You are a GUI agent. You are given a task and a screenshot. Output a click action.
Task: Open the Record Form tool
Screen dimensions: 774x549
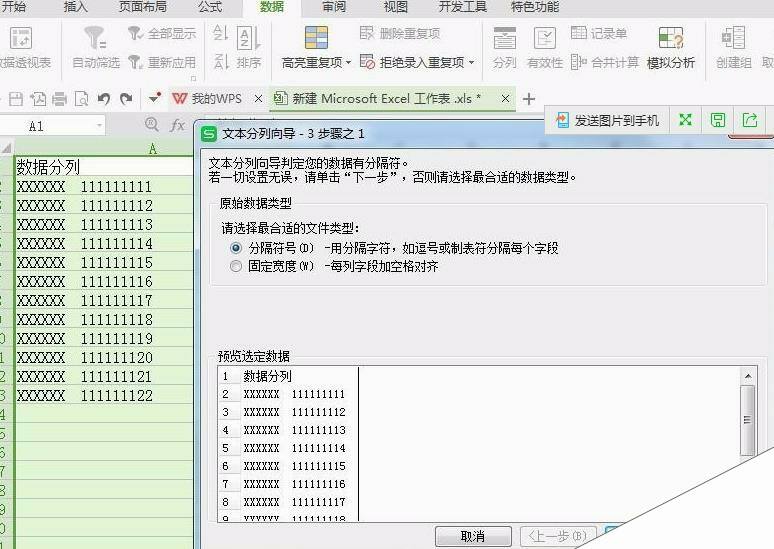599,34
